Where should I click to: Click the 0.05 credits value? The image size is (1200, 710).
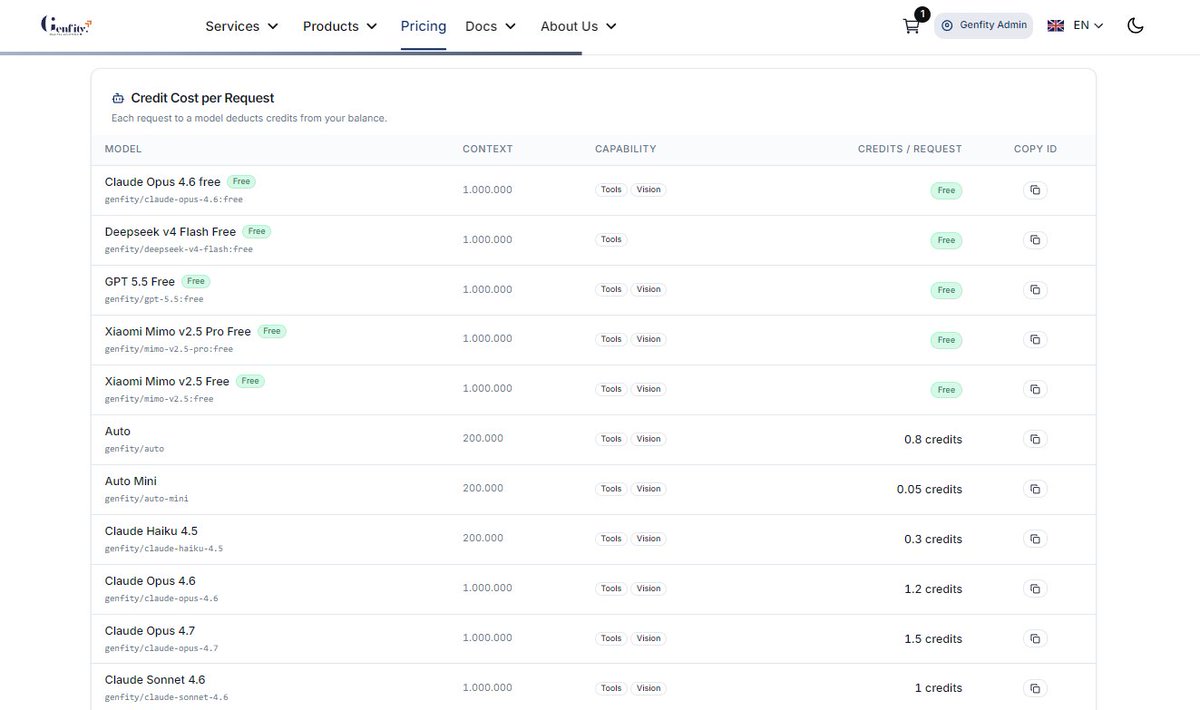[929, 489]
